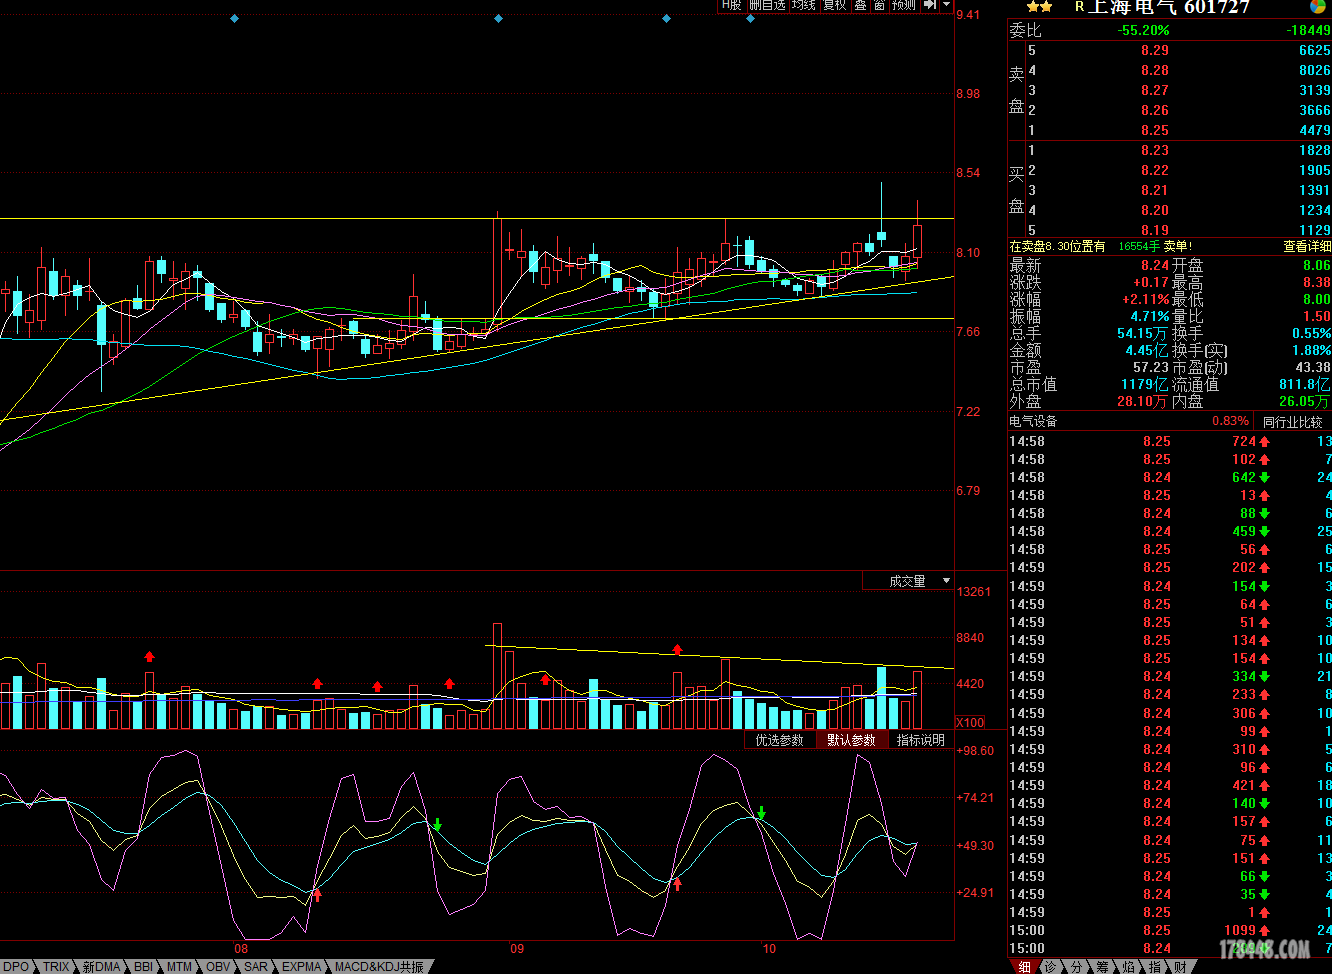Screen dimensions: 1332x974
Task: Click the H股 toolbar button
Action: point(733,5)
